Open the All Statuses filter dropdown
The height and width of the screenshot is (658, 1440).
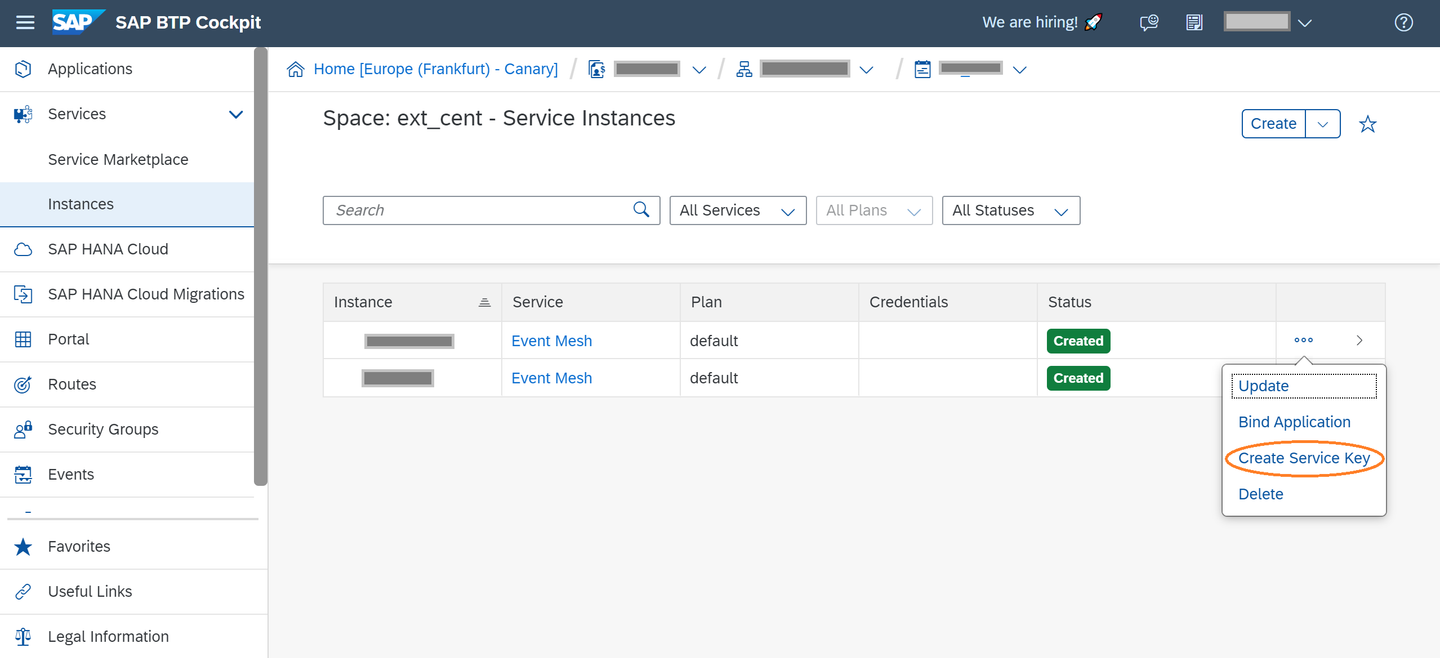pyautogui.click(x=1011, y=210)
